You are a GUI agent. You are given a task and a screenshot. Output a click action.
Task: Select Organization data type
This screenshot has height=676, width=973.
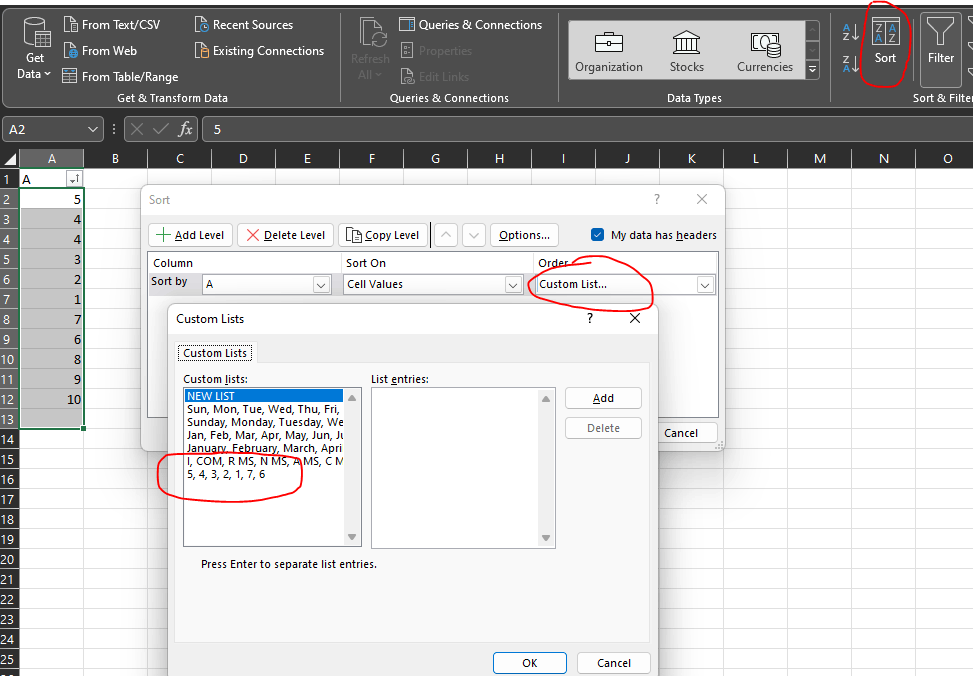(x=608, y=51)
